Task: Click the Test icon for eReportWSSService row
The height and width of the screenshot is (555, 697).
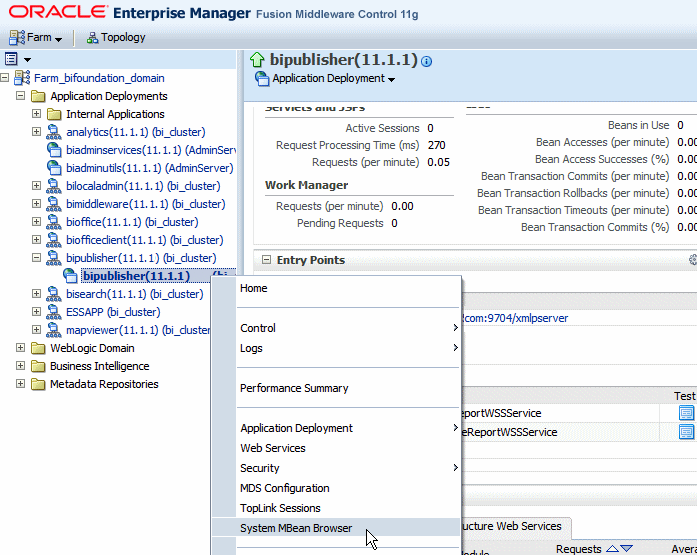Action: [686, 431]
